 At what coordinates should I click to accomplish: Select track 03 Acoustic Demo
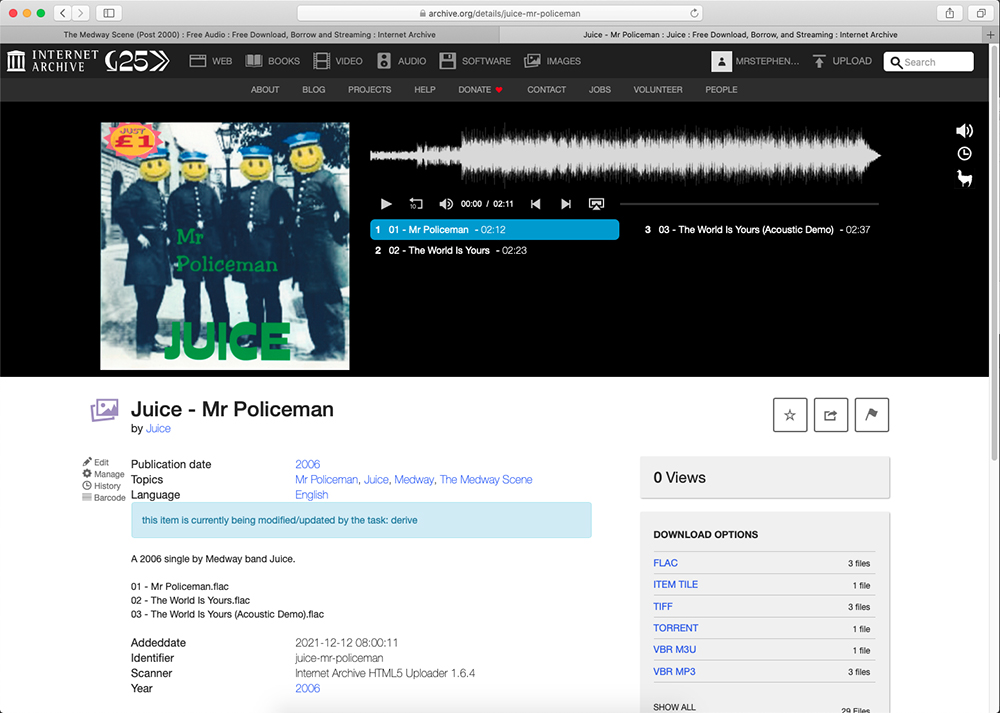(759, 230)
